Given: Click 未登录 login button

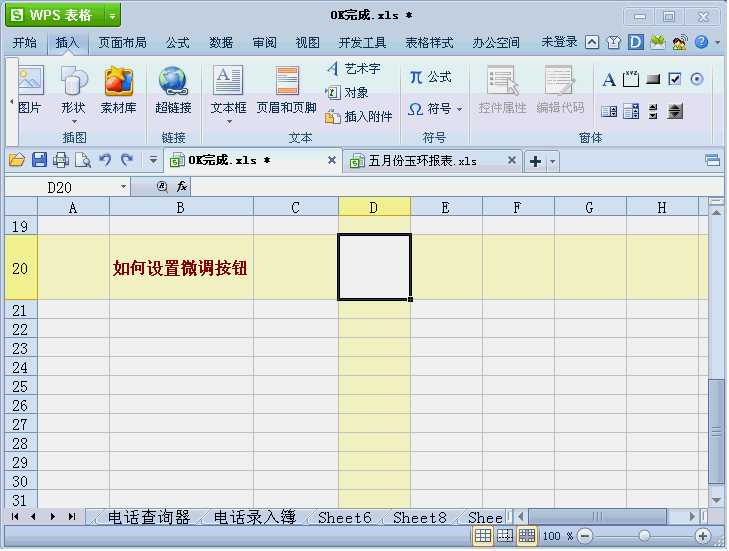Looking at the screenshot, I should pyautogui.click(x=559, y=42).
